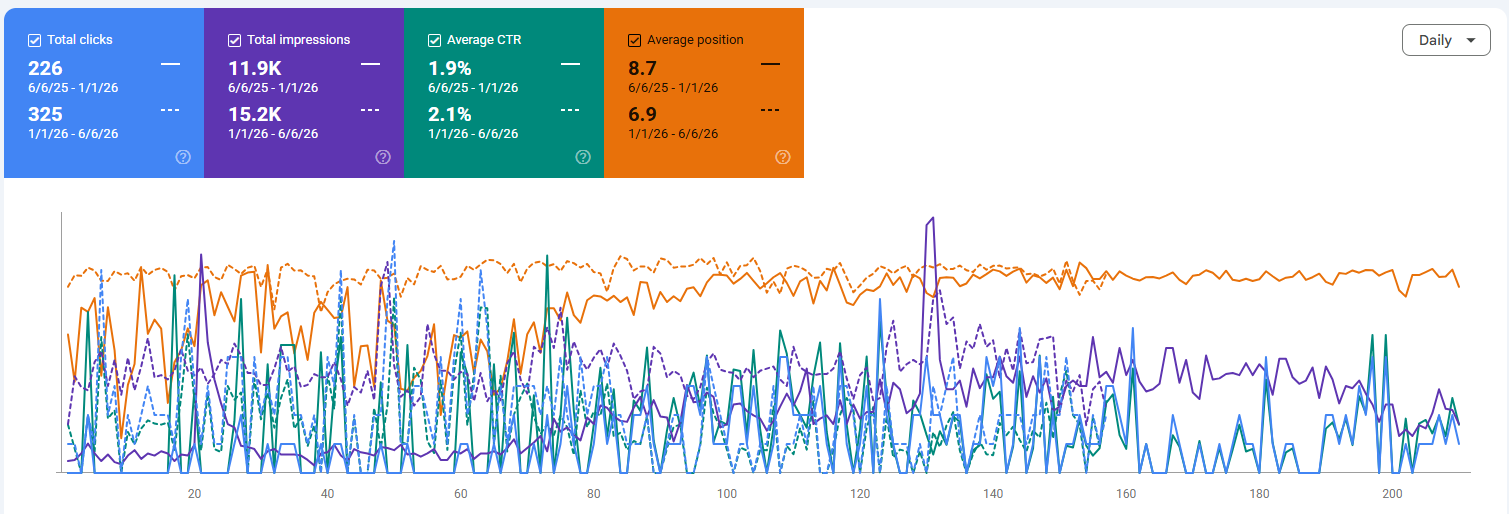Click x-axis label 160 on chart
1509x514 pixels.
[x=1126, y=494]
